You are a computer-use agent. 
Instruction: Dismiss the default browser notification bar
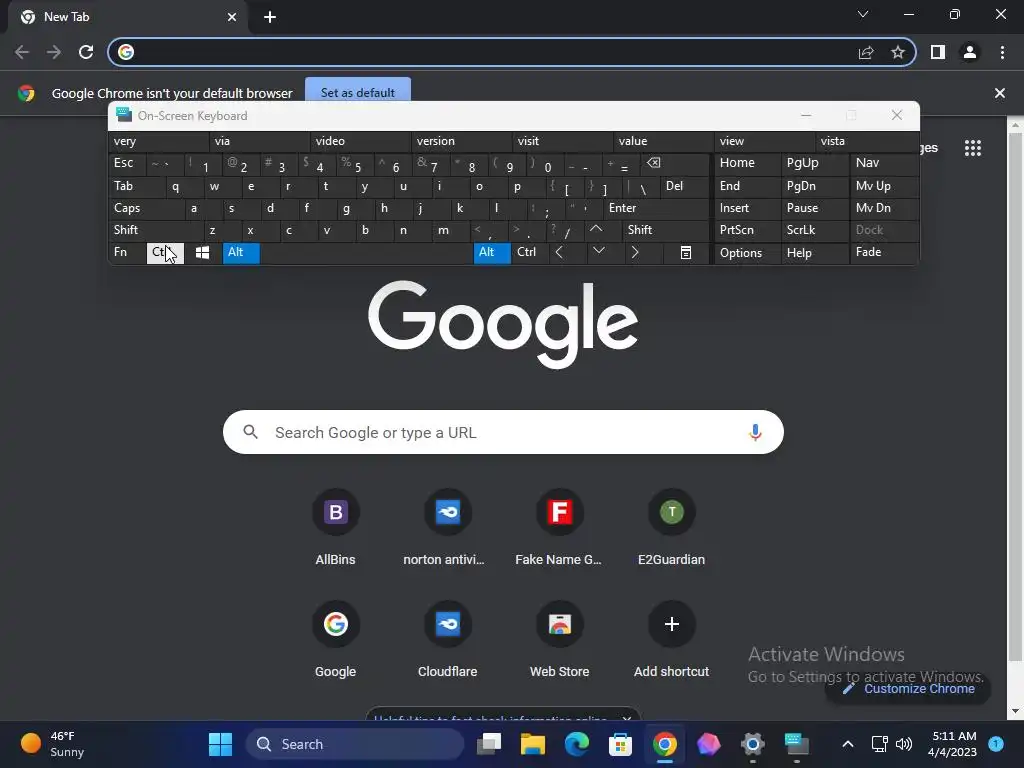point(999,93)
